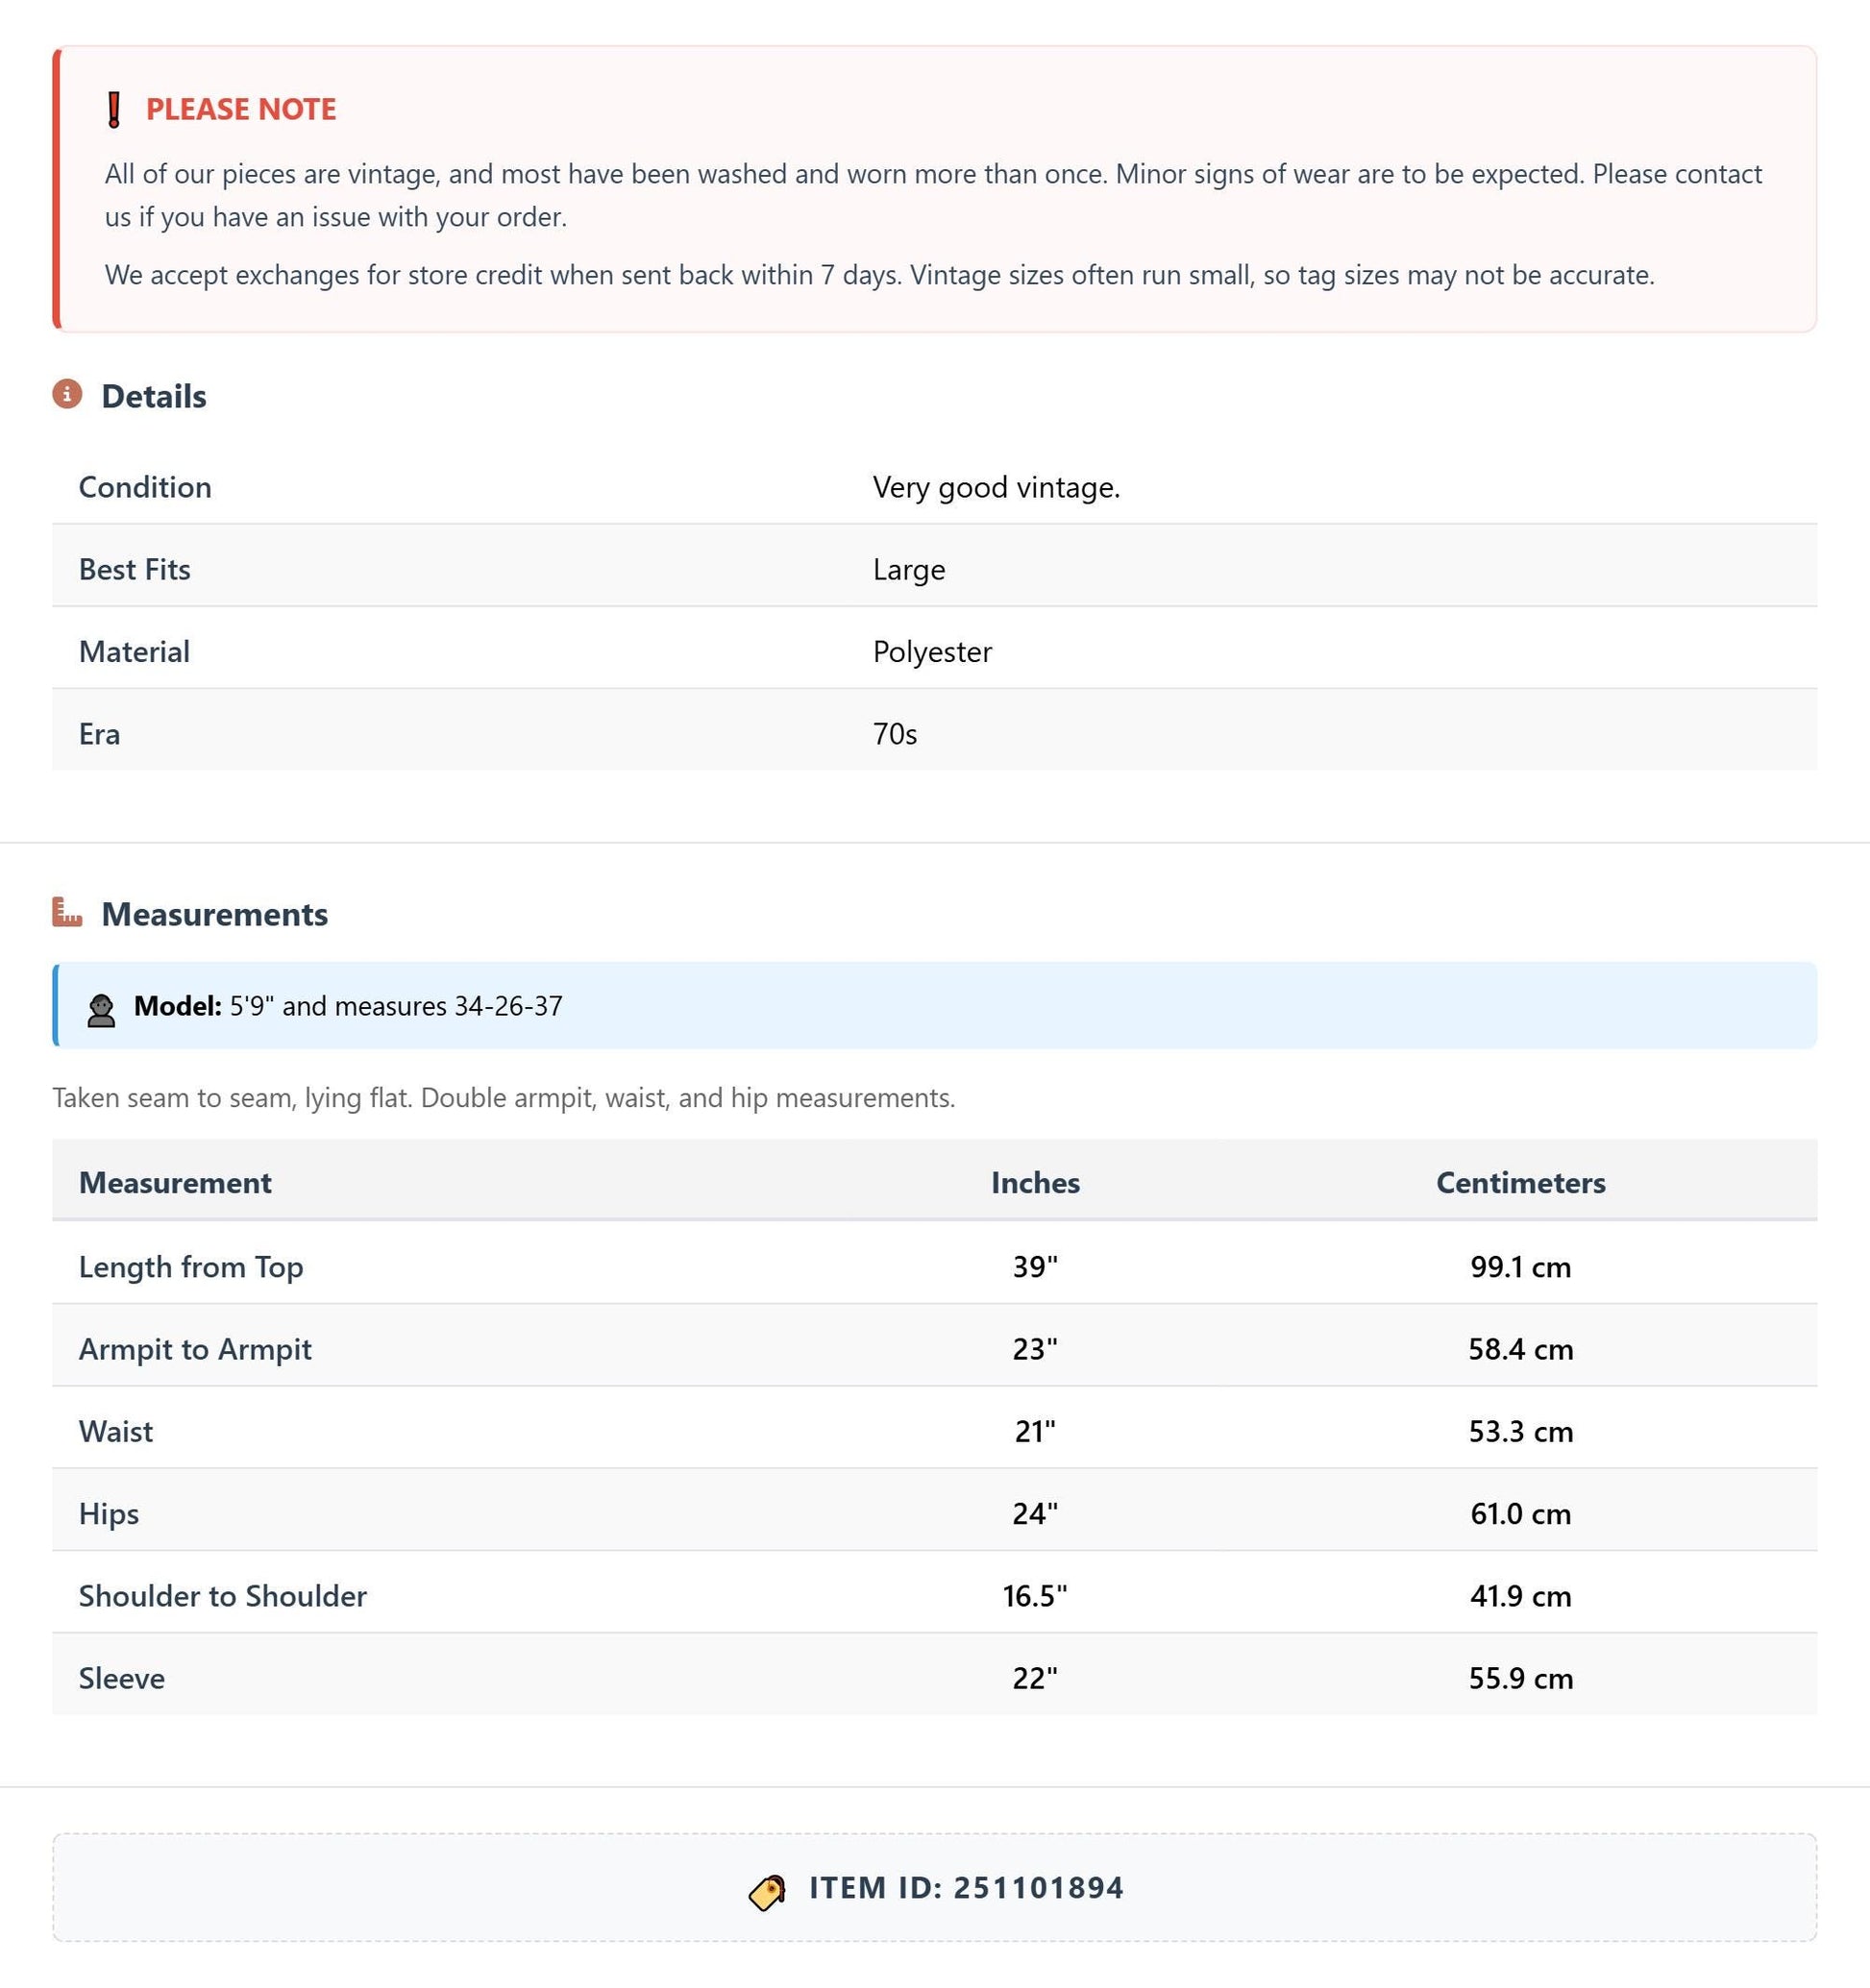Click the Item ID 251101894 text

[x=966, y=1888]
